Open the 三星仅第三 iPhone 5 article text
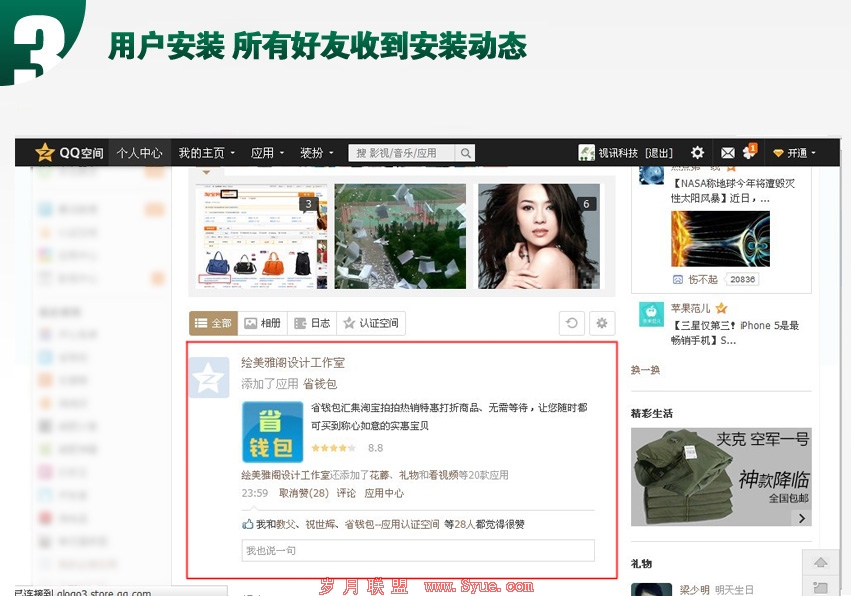The image size is (851, 596). 735,333
